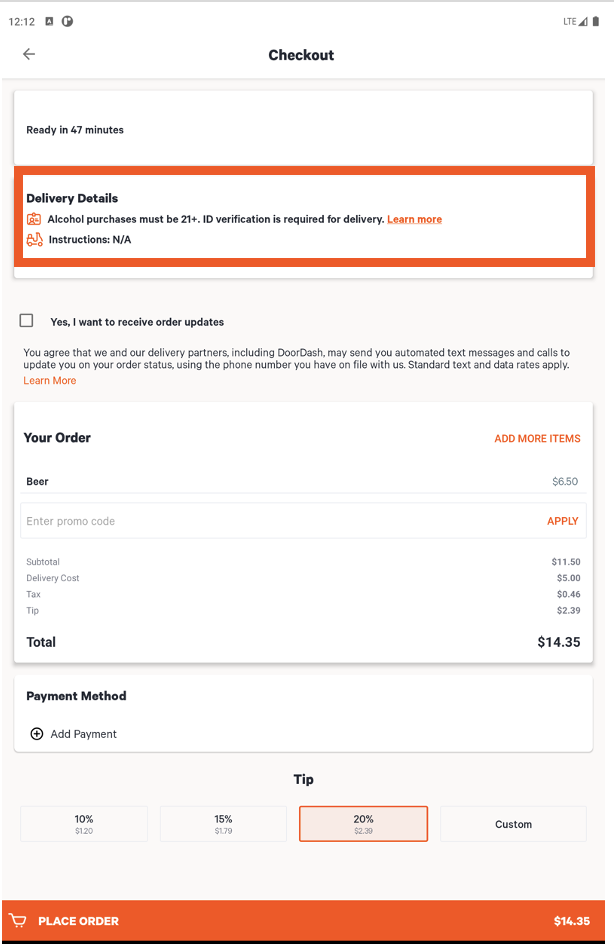The width and height of the screenshot is (614, 944).
Task: Tap the Beer order item row
Action: (301, 481)
